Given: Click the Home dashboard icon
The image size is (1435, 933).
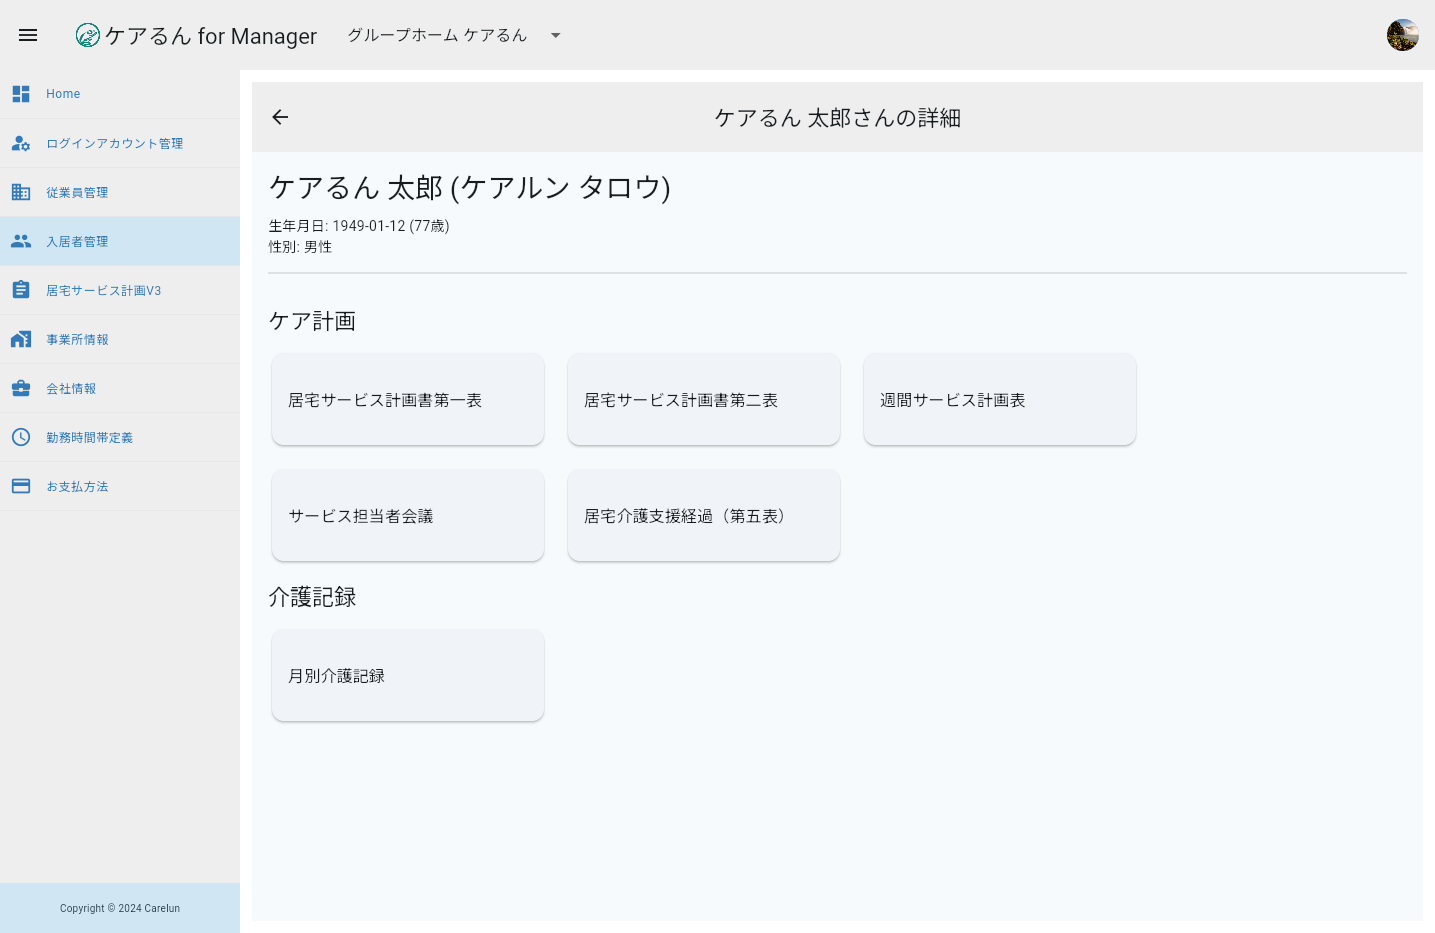Looking at the screenshot, I should pos(21,93).
